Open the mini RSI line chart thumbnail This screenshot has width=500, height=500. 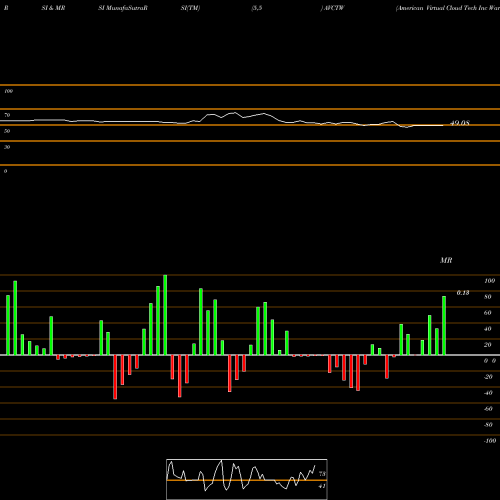(247, 479)
